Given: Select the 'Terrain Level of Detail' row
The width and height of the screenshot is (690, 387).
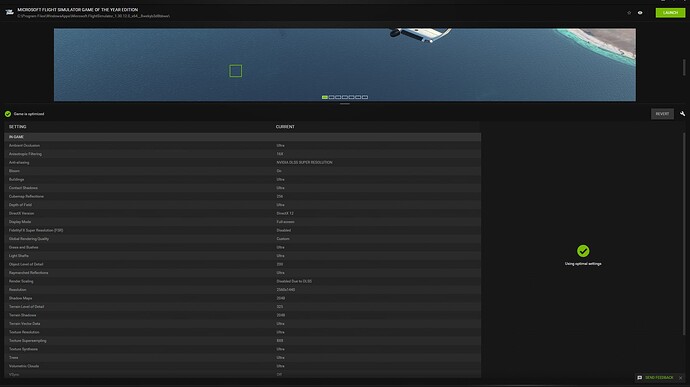Looking at the screenshot, I should [242, 307].
